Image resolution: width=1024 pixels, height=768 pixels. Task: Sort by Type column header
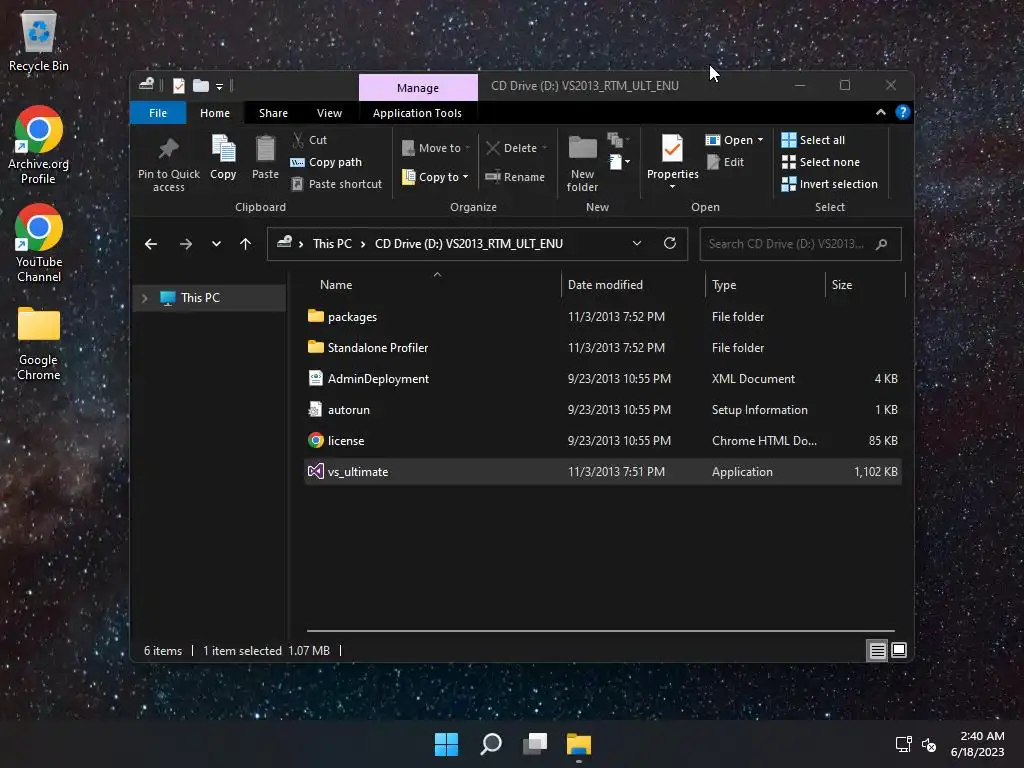(724, 285)
